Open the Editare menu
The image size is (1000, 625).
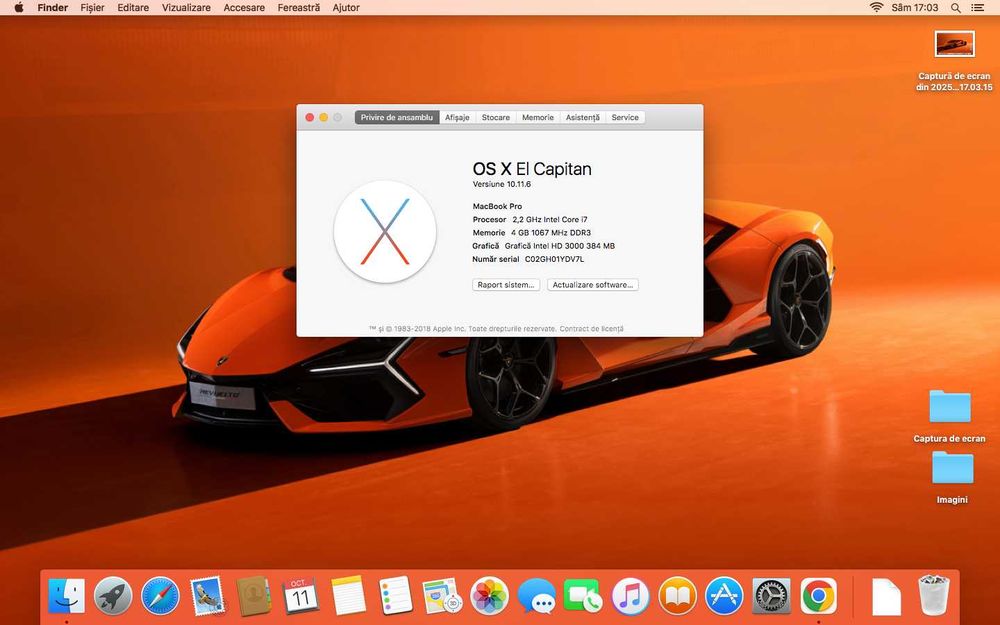point(133,8)
